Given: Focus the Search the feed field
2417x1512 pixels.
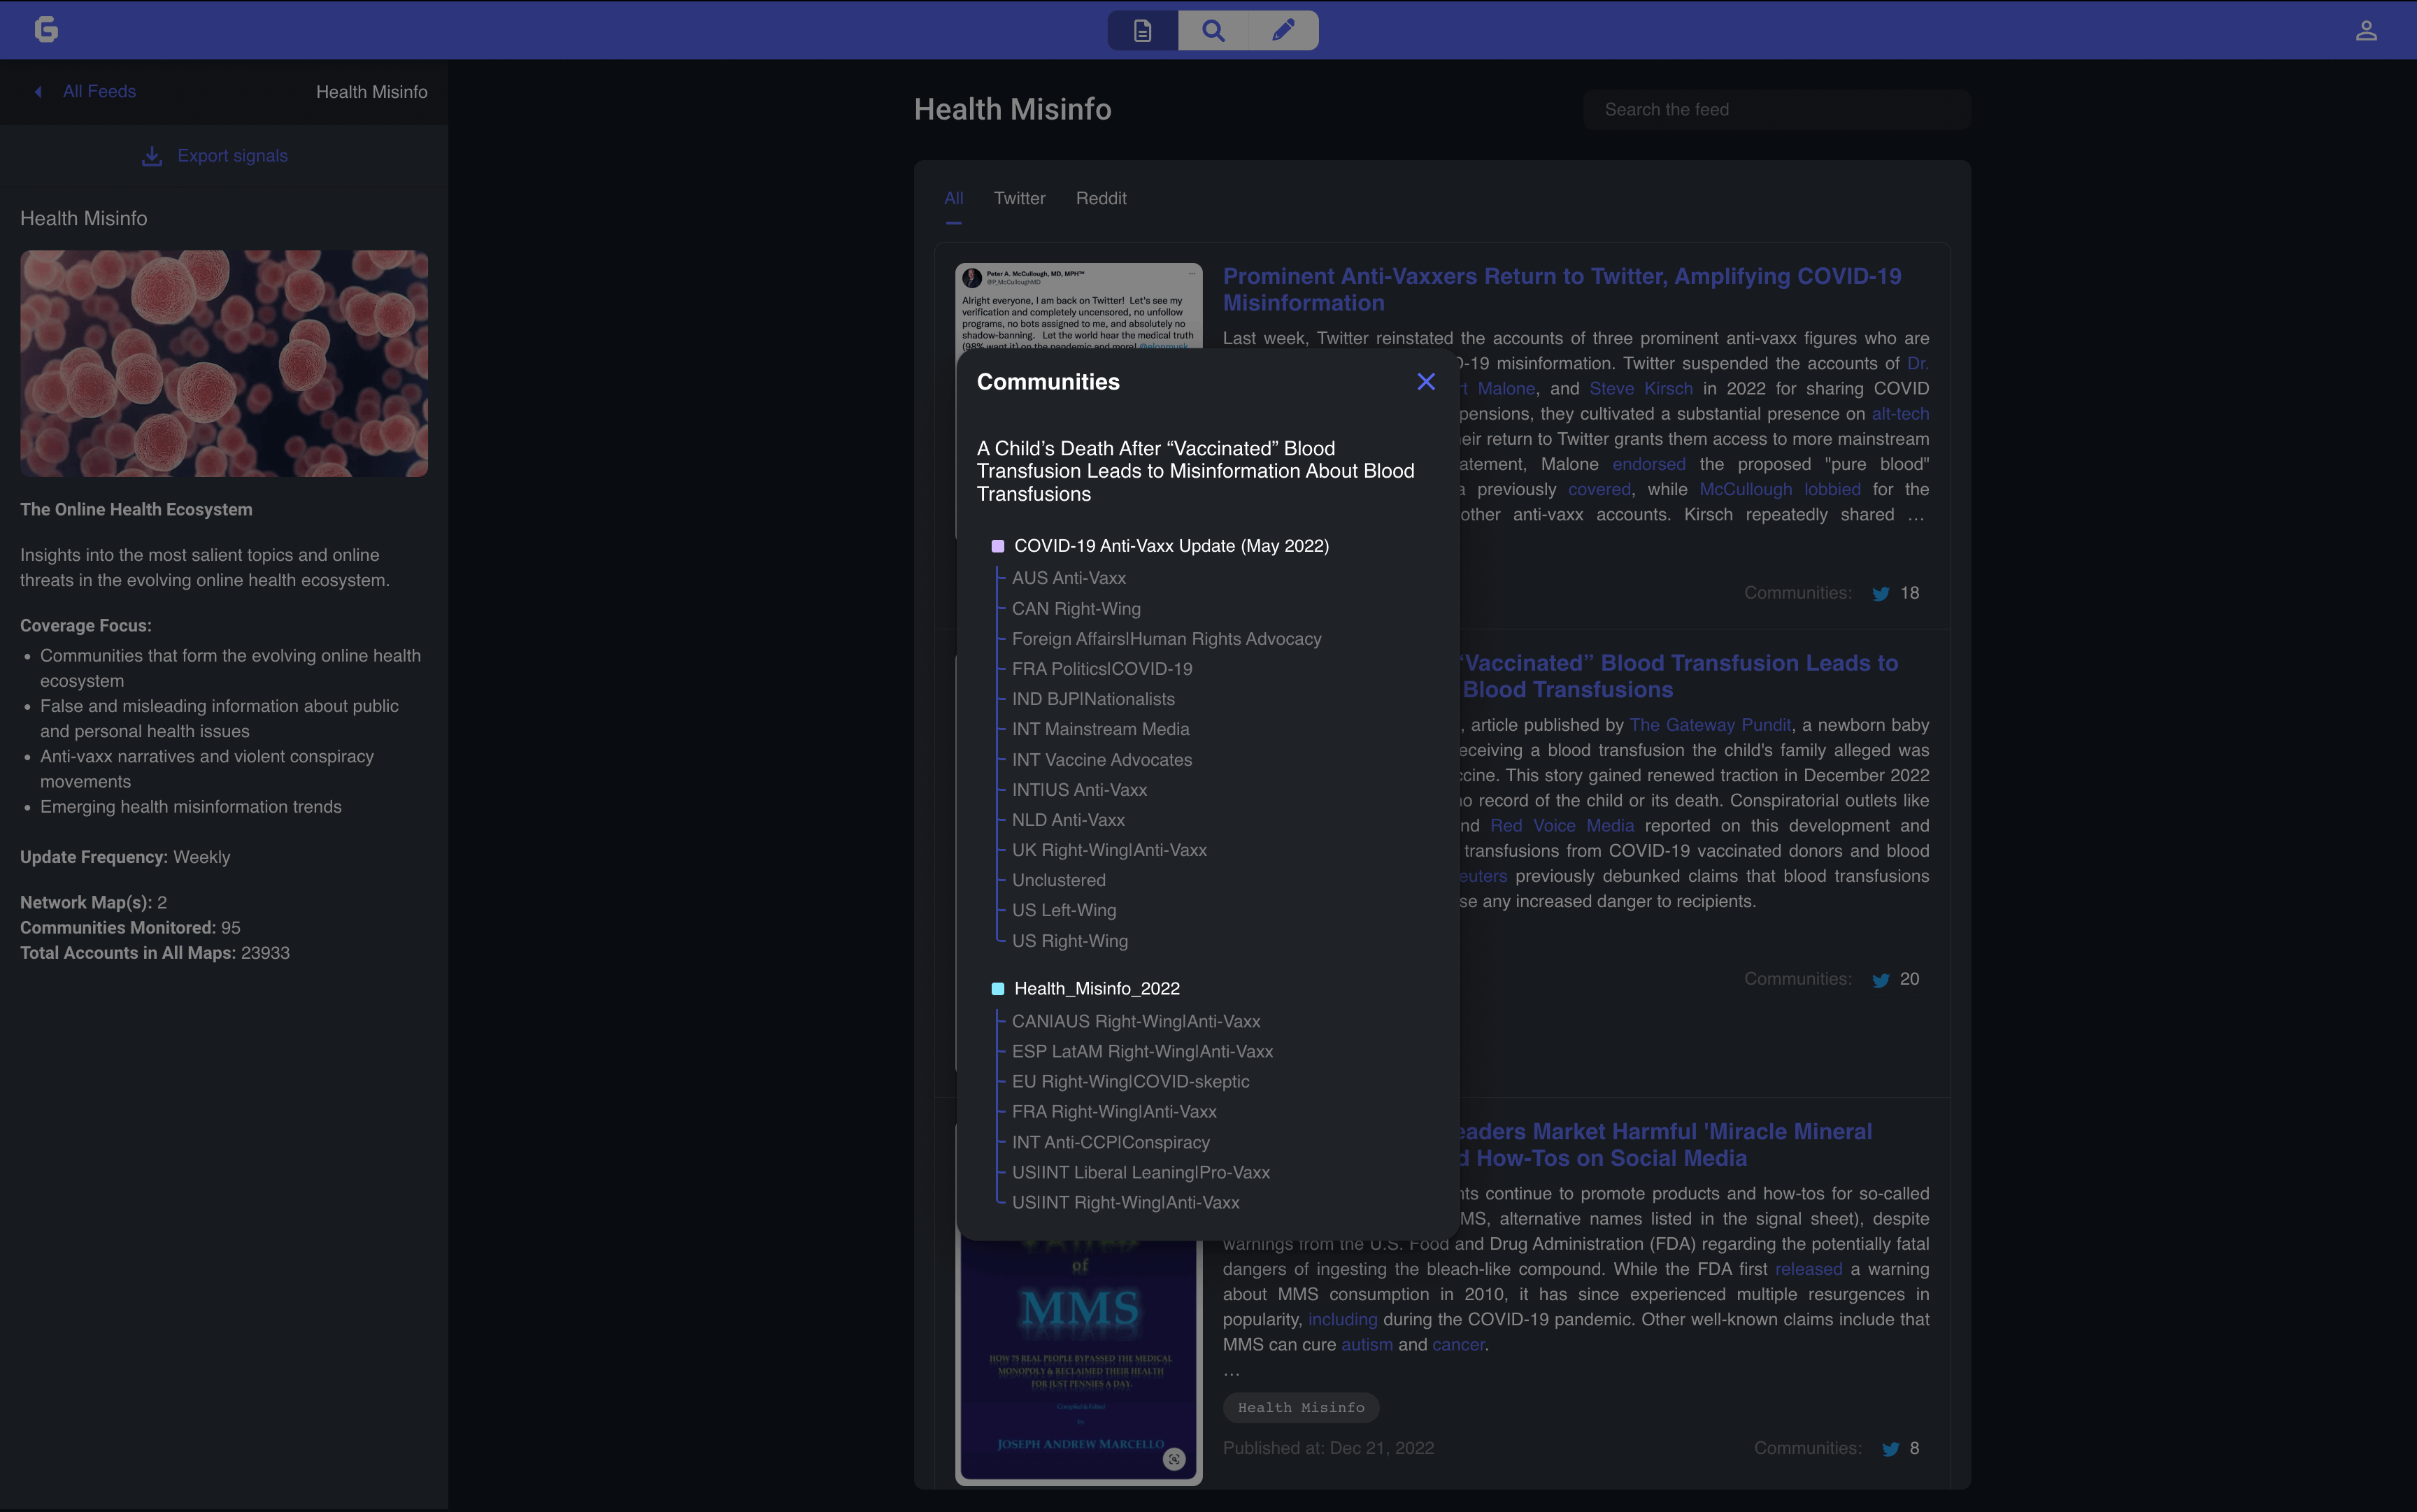Looking at the screenshot, I should (x=1777, y=110).
